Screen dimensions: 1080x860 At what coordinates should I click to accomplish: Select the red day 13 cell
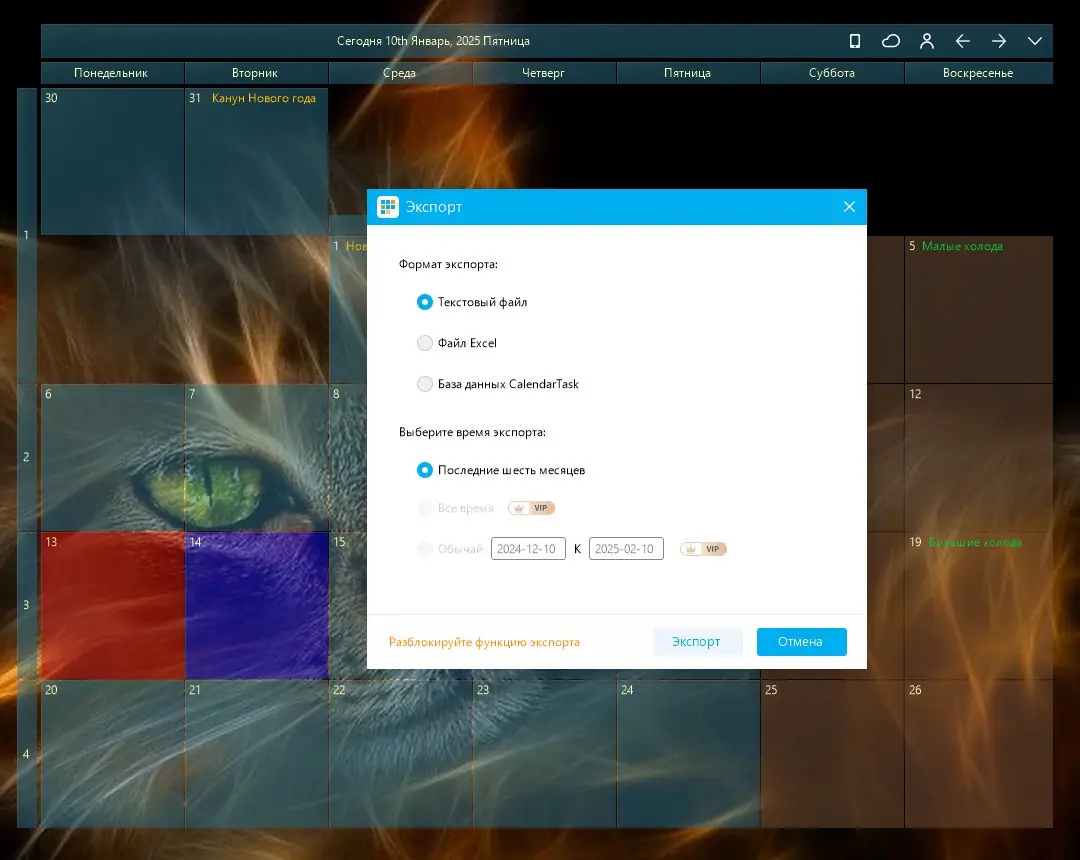click(x=112, y=605)
